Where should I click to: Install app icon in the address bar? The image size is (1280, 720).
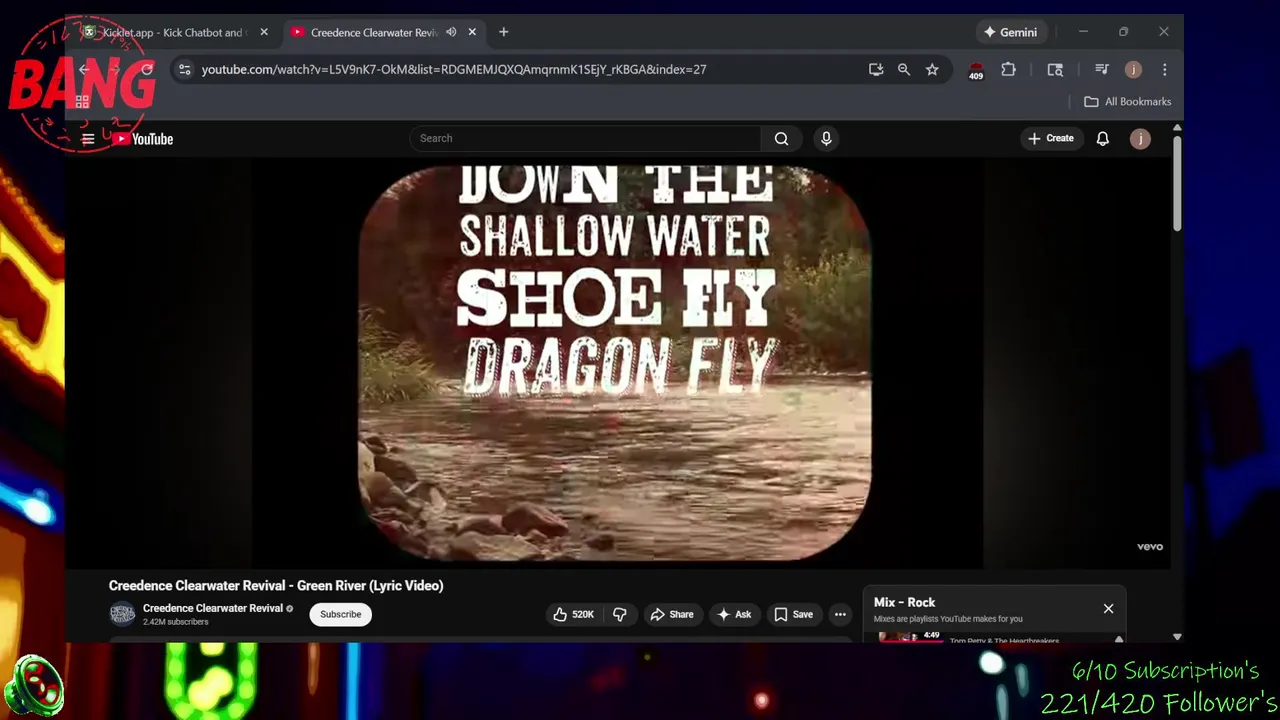pyautogui.click(x=876, y=70)
